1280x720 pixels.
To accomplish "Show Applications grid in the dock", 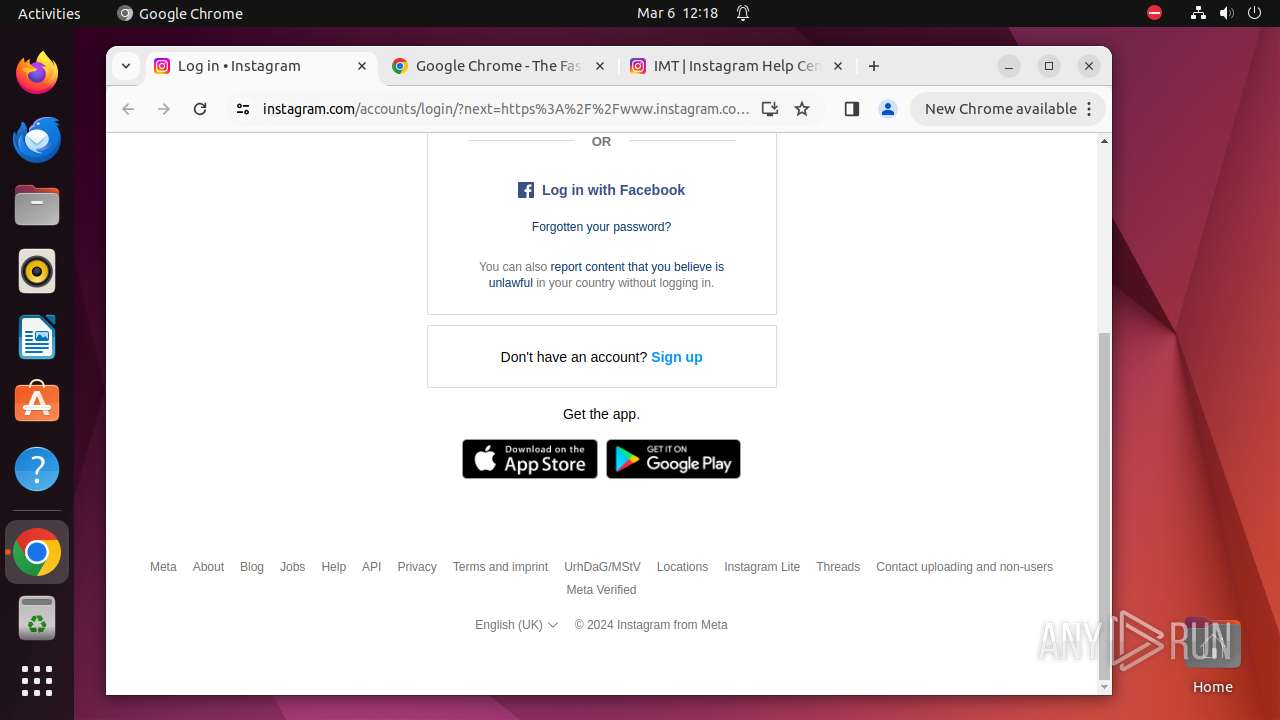I will point(37,681).
